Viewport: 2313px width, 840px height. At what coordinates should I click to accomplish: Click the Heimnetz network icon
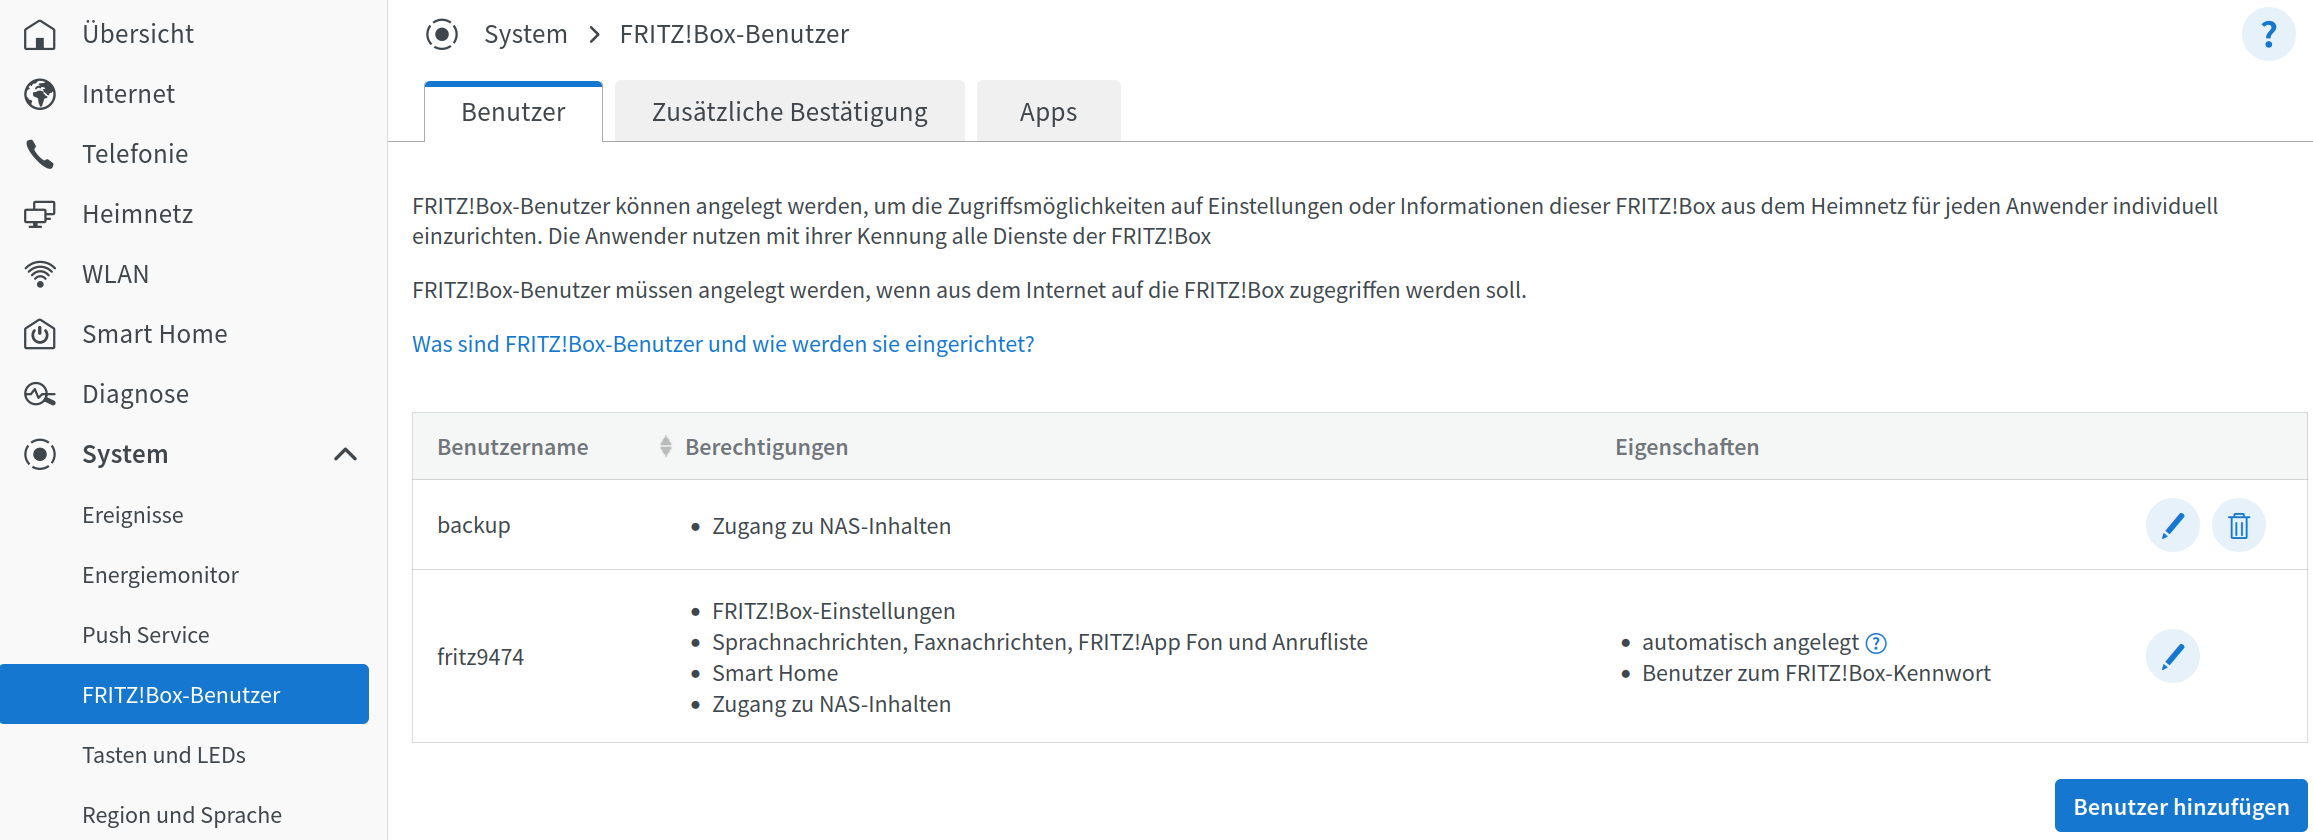[x=40, y=214]
